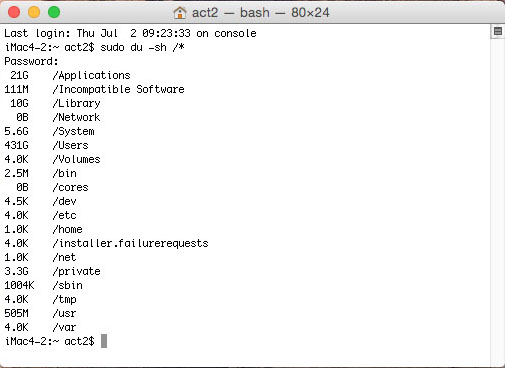Click the split pane icon at top right

point(498,32)
